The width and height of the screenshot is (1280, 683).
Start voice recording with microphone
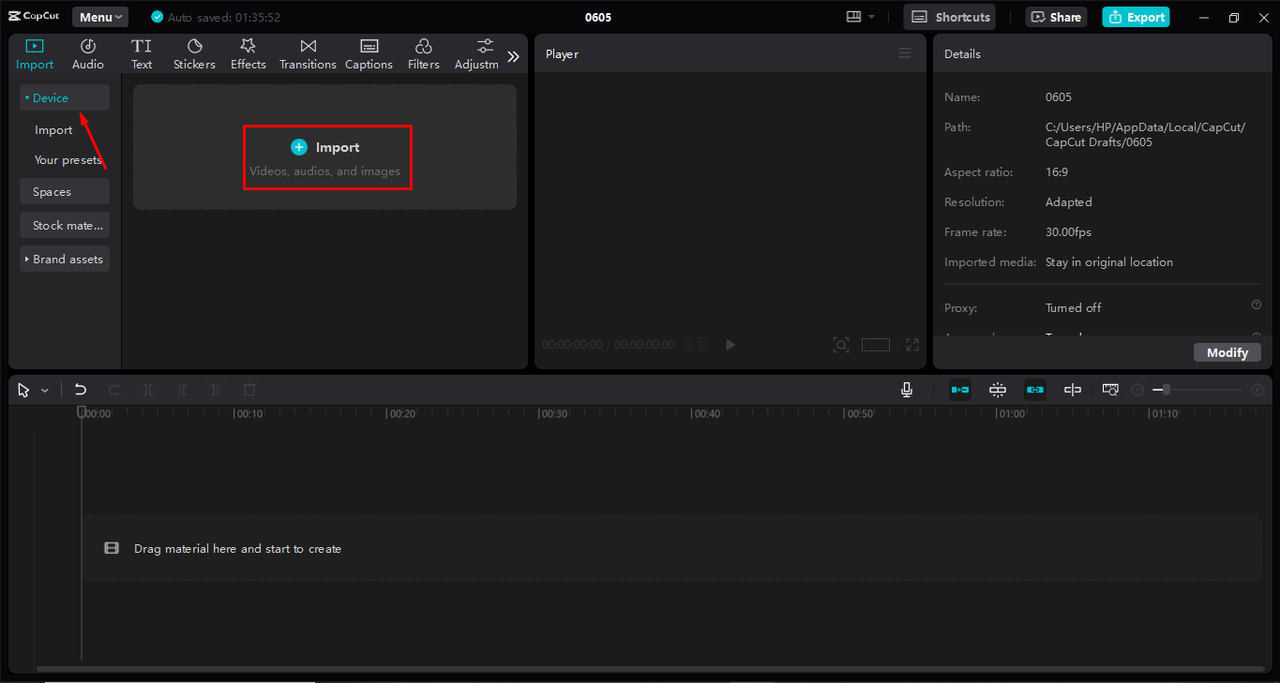click(x=907, y=390)
